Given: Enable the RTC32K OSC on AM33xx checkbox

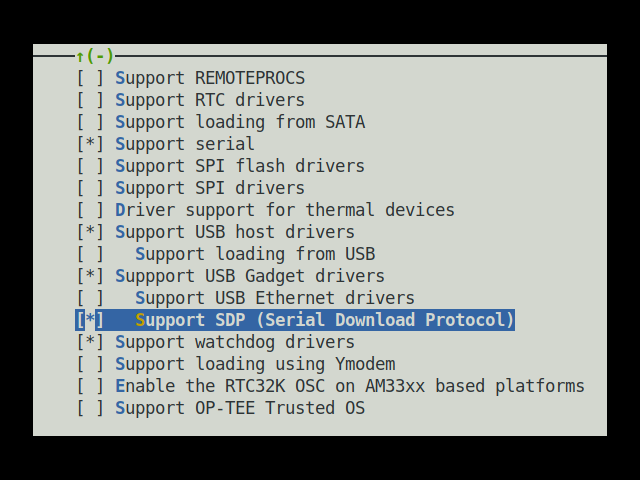Looking at the screenshot, I should coord(91,386).
